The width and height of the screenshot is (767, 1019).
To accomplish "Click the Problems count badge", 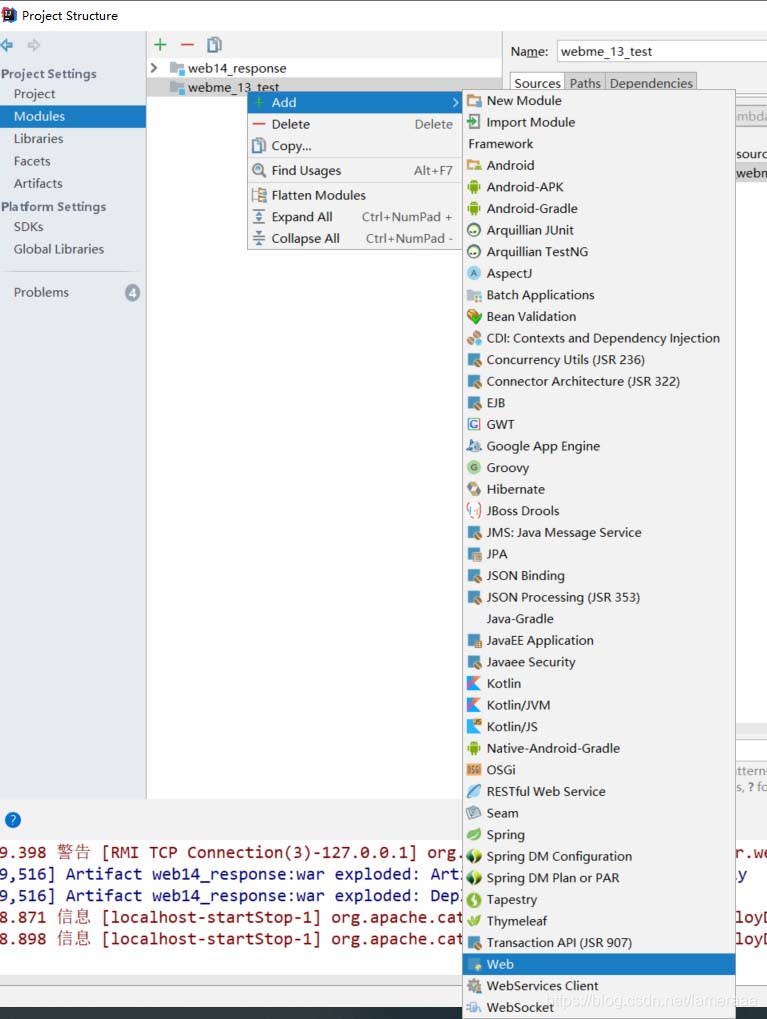I will click(x=132, y=293).
